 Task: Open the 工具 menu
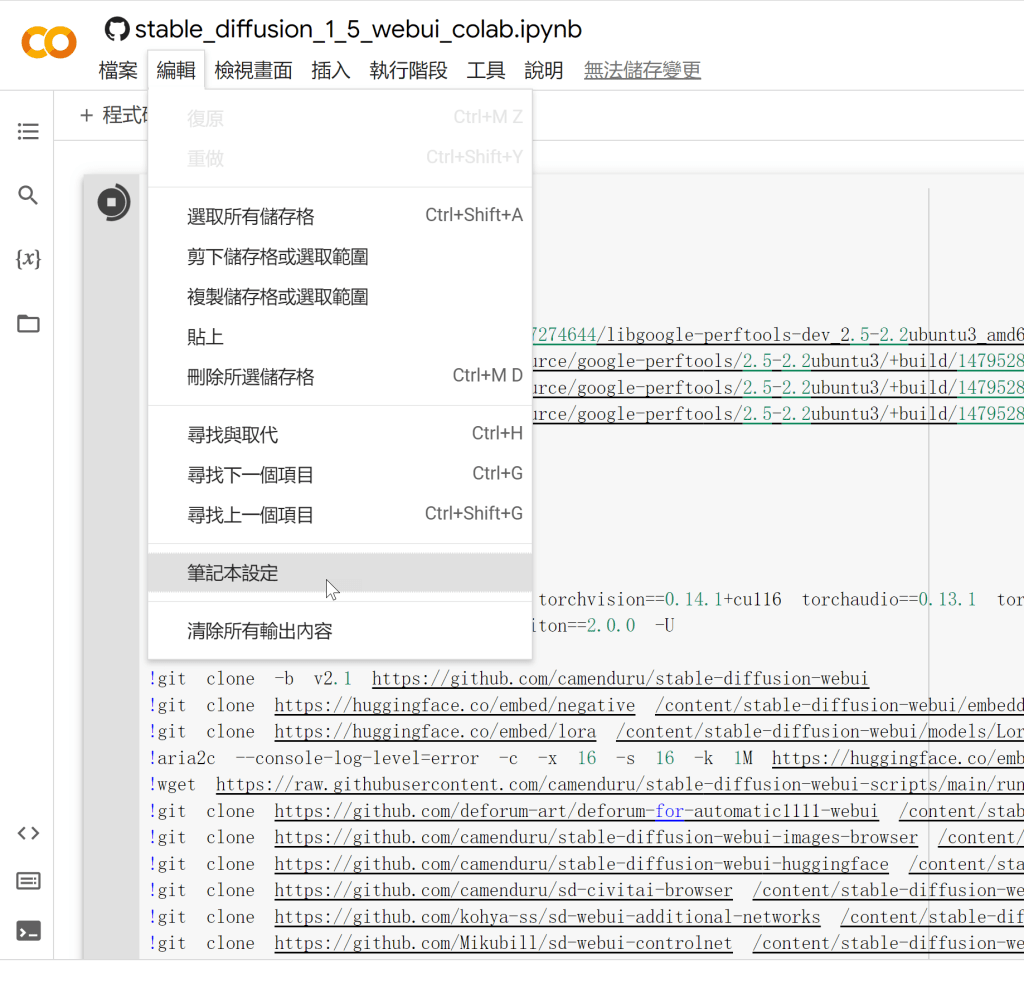pos(486,70)
